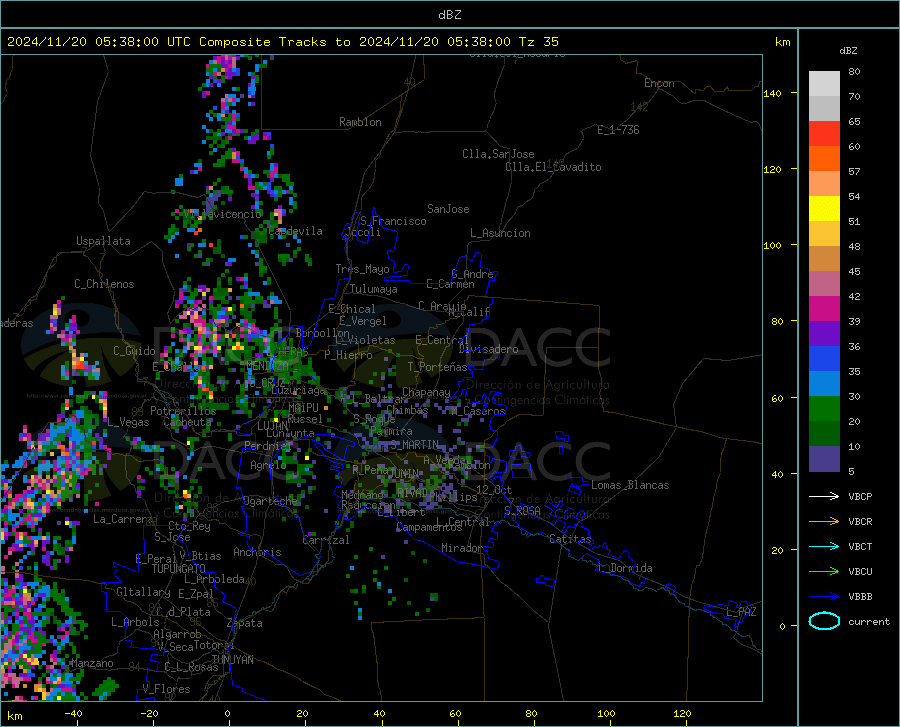Click the white VBCP arrow legend icon
The height and width of the screenshot is (727, 900).
click(824, 496)
